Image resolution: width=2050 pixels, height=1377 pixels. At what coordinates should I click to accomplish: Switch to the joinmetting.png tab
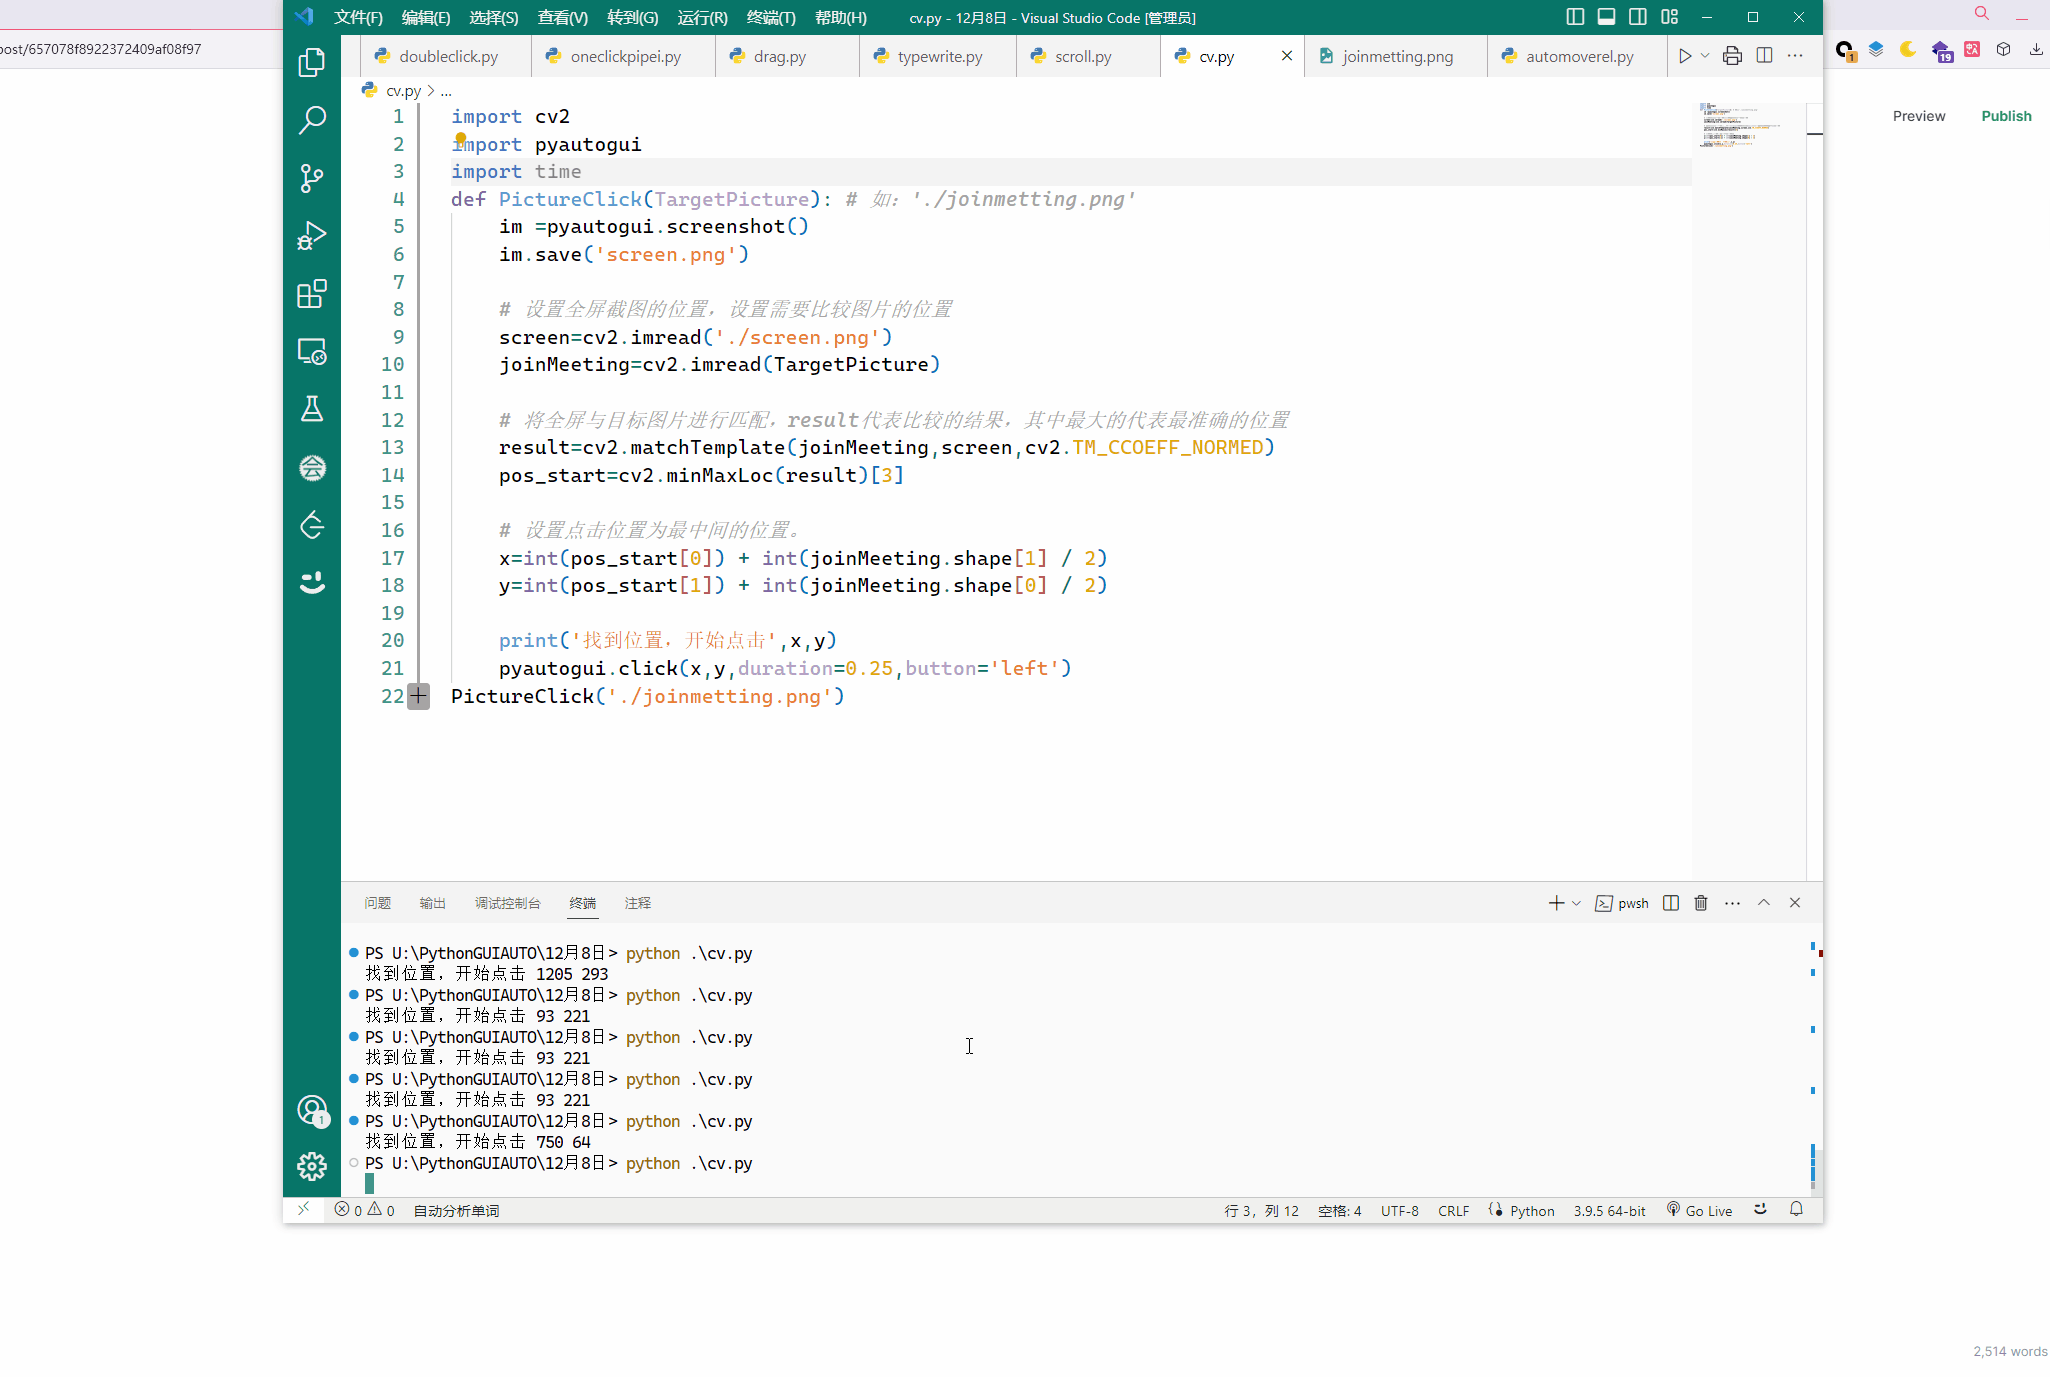(1396, 56)
